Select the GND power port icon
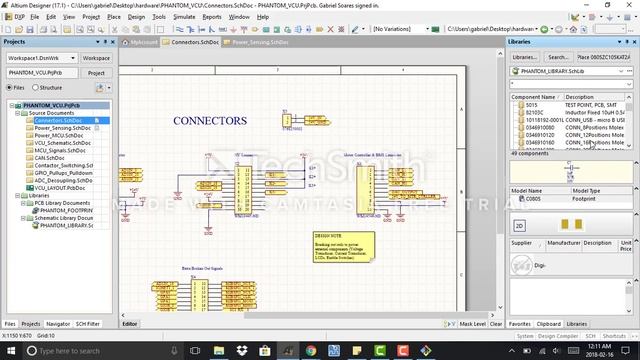The image size is (640, 360). click(x=233, y=29)
